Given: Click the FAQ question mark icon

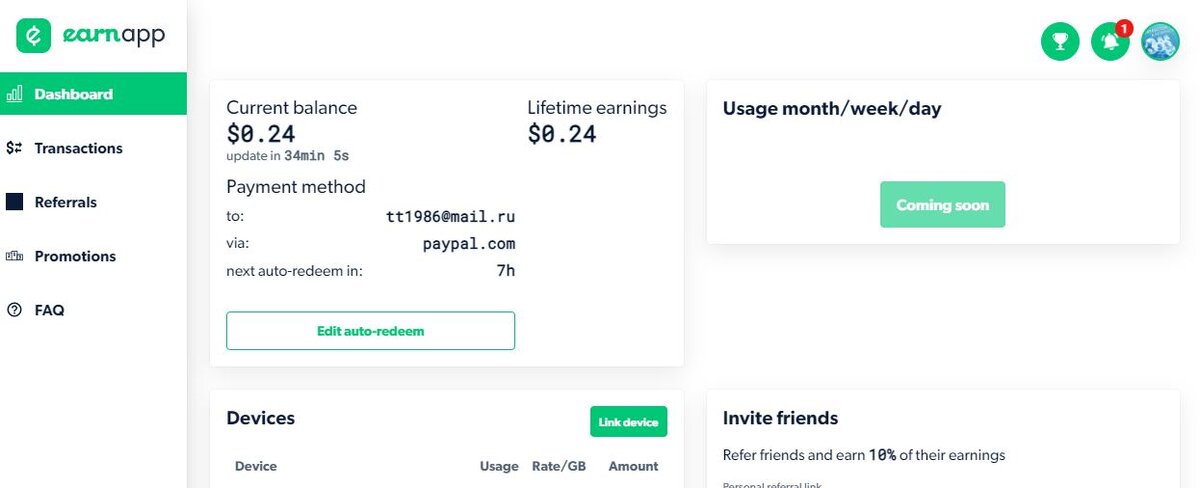Looking at the screenshot, I should click(x=14, y=310).
